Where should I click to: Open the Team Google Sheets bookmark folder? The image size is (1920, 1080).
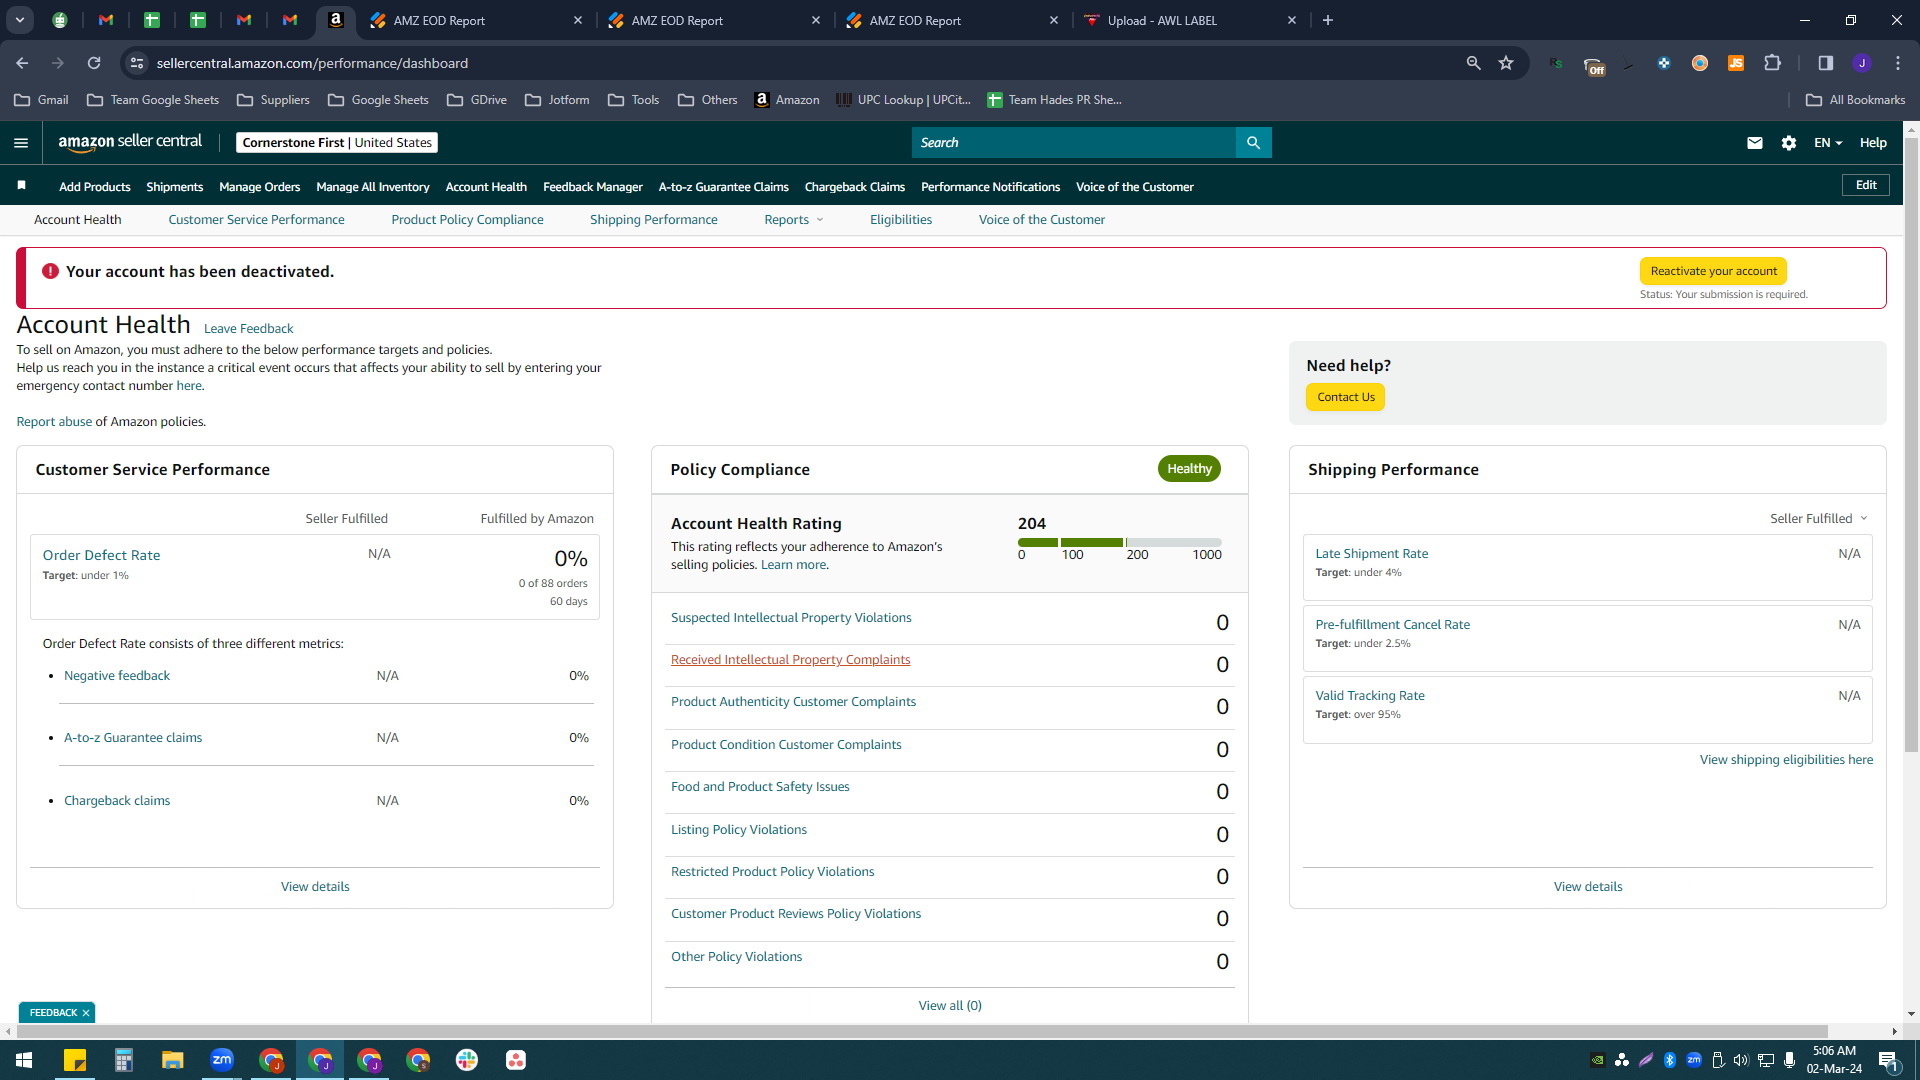pyautogui.click(x=153, y=100)
